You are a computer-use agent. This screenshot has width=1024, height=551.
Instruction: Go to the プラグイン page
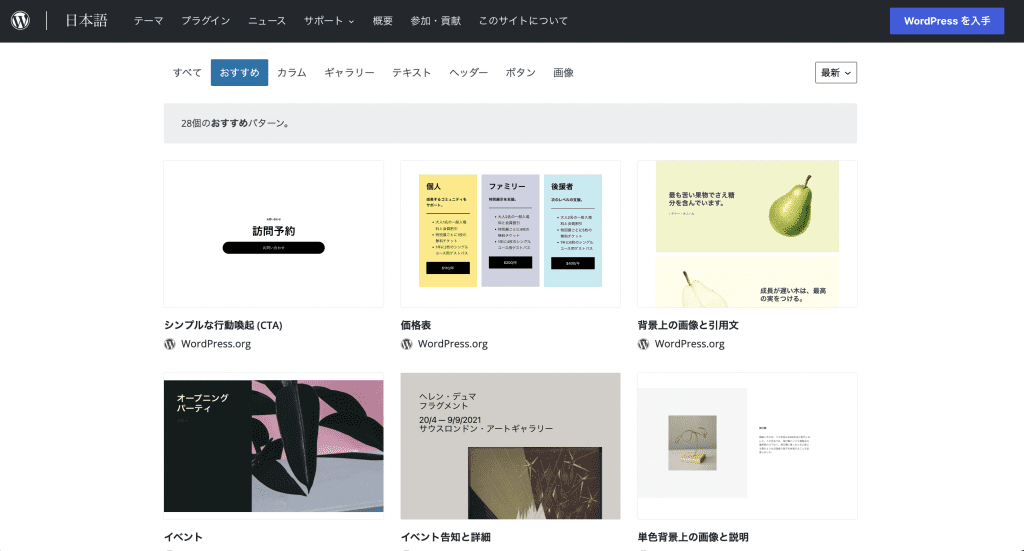click(x=205, y=21)
